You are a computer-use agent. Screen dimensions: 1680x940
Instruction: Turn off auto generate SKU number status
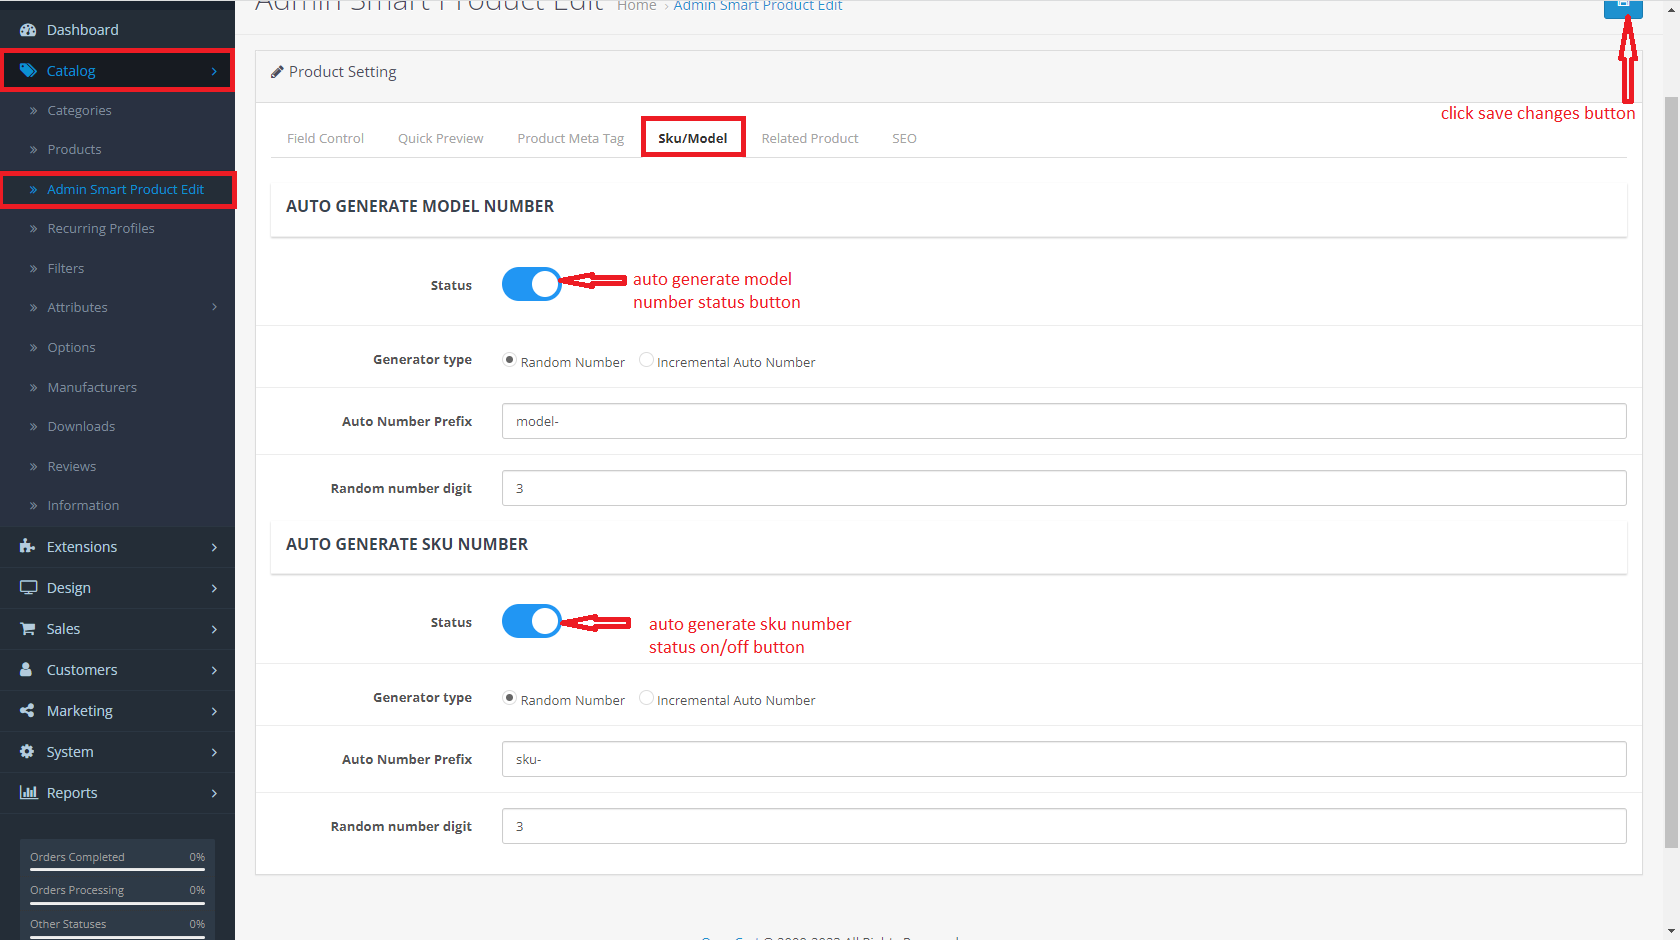pos(531,621)
